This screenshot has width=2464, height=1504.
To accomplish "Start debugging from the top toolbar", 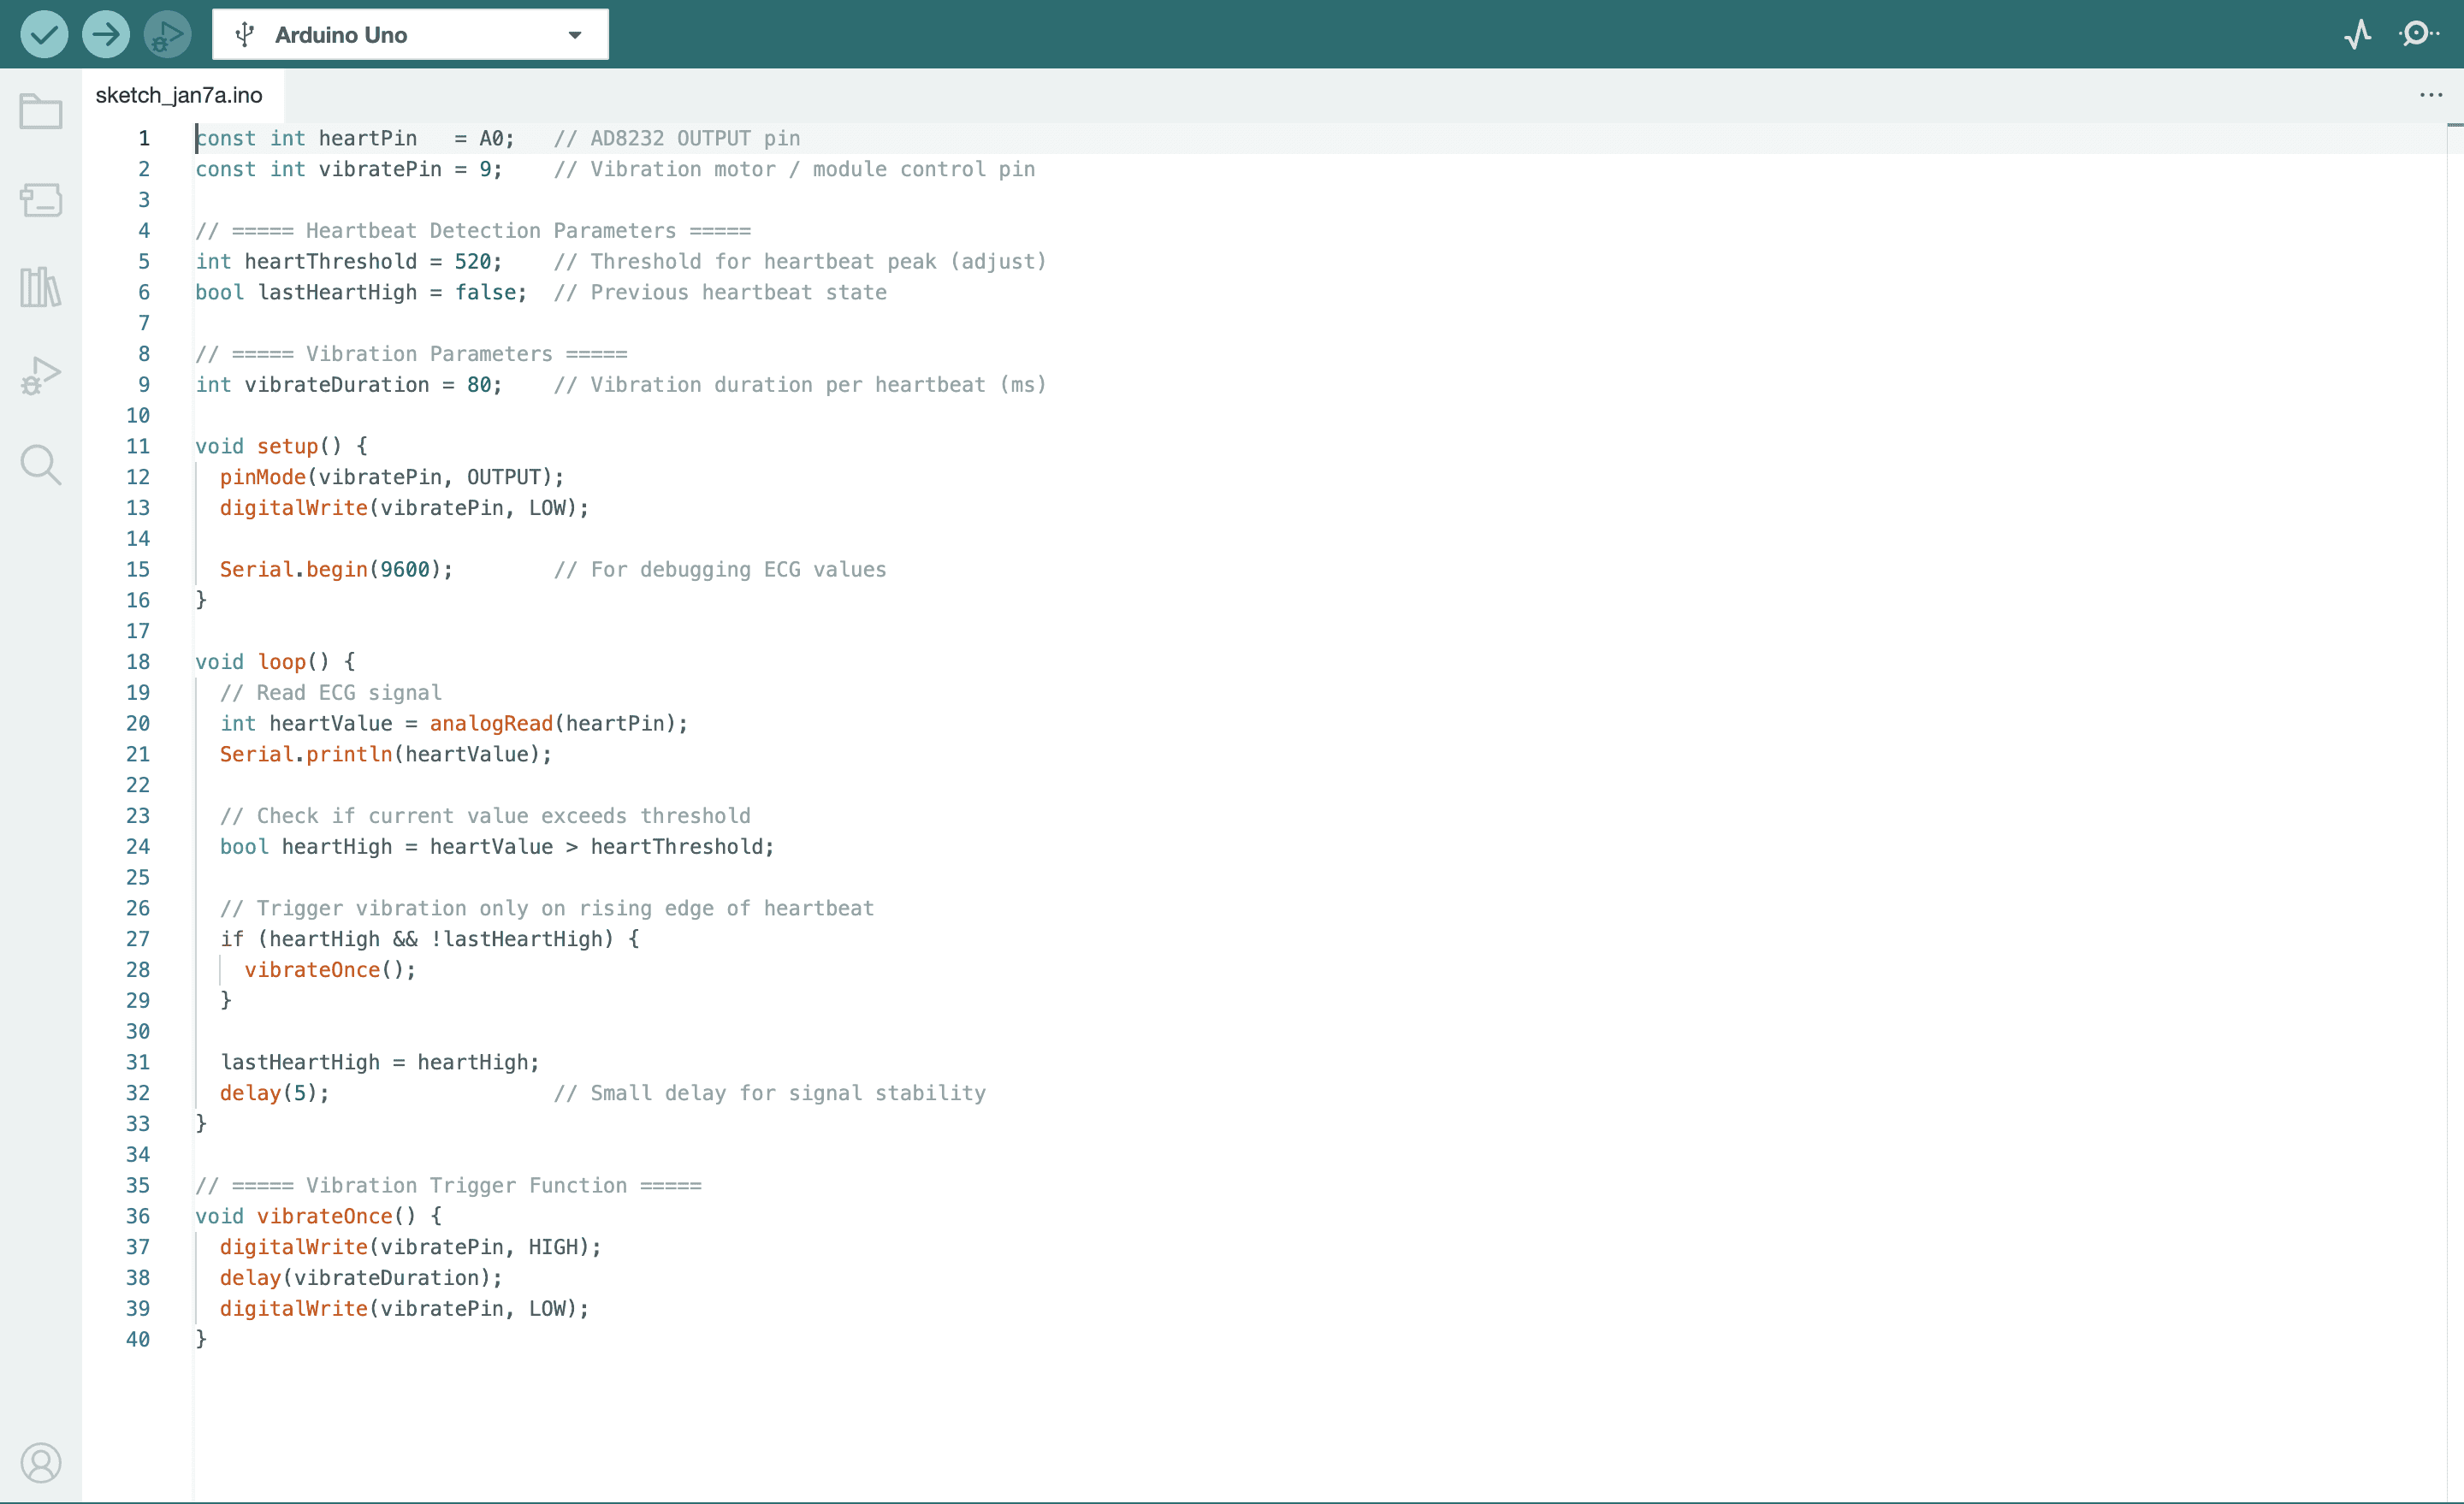I will coord(167,35).
